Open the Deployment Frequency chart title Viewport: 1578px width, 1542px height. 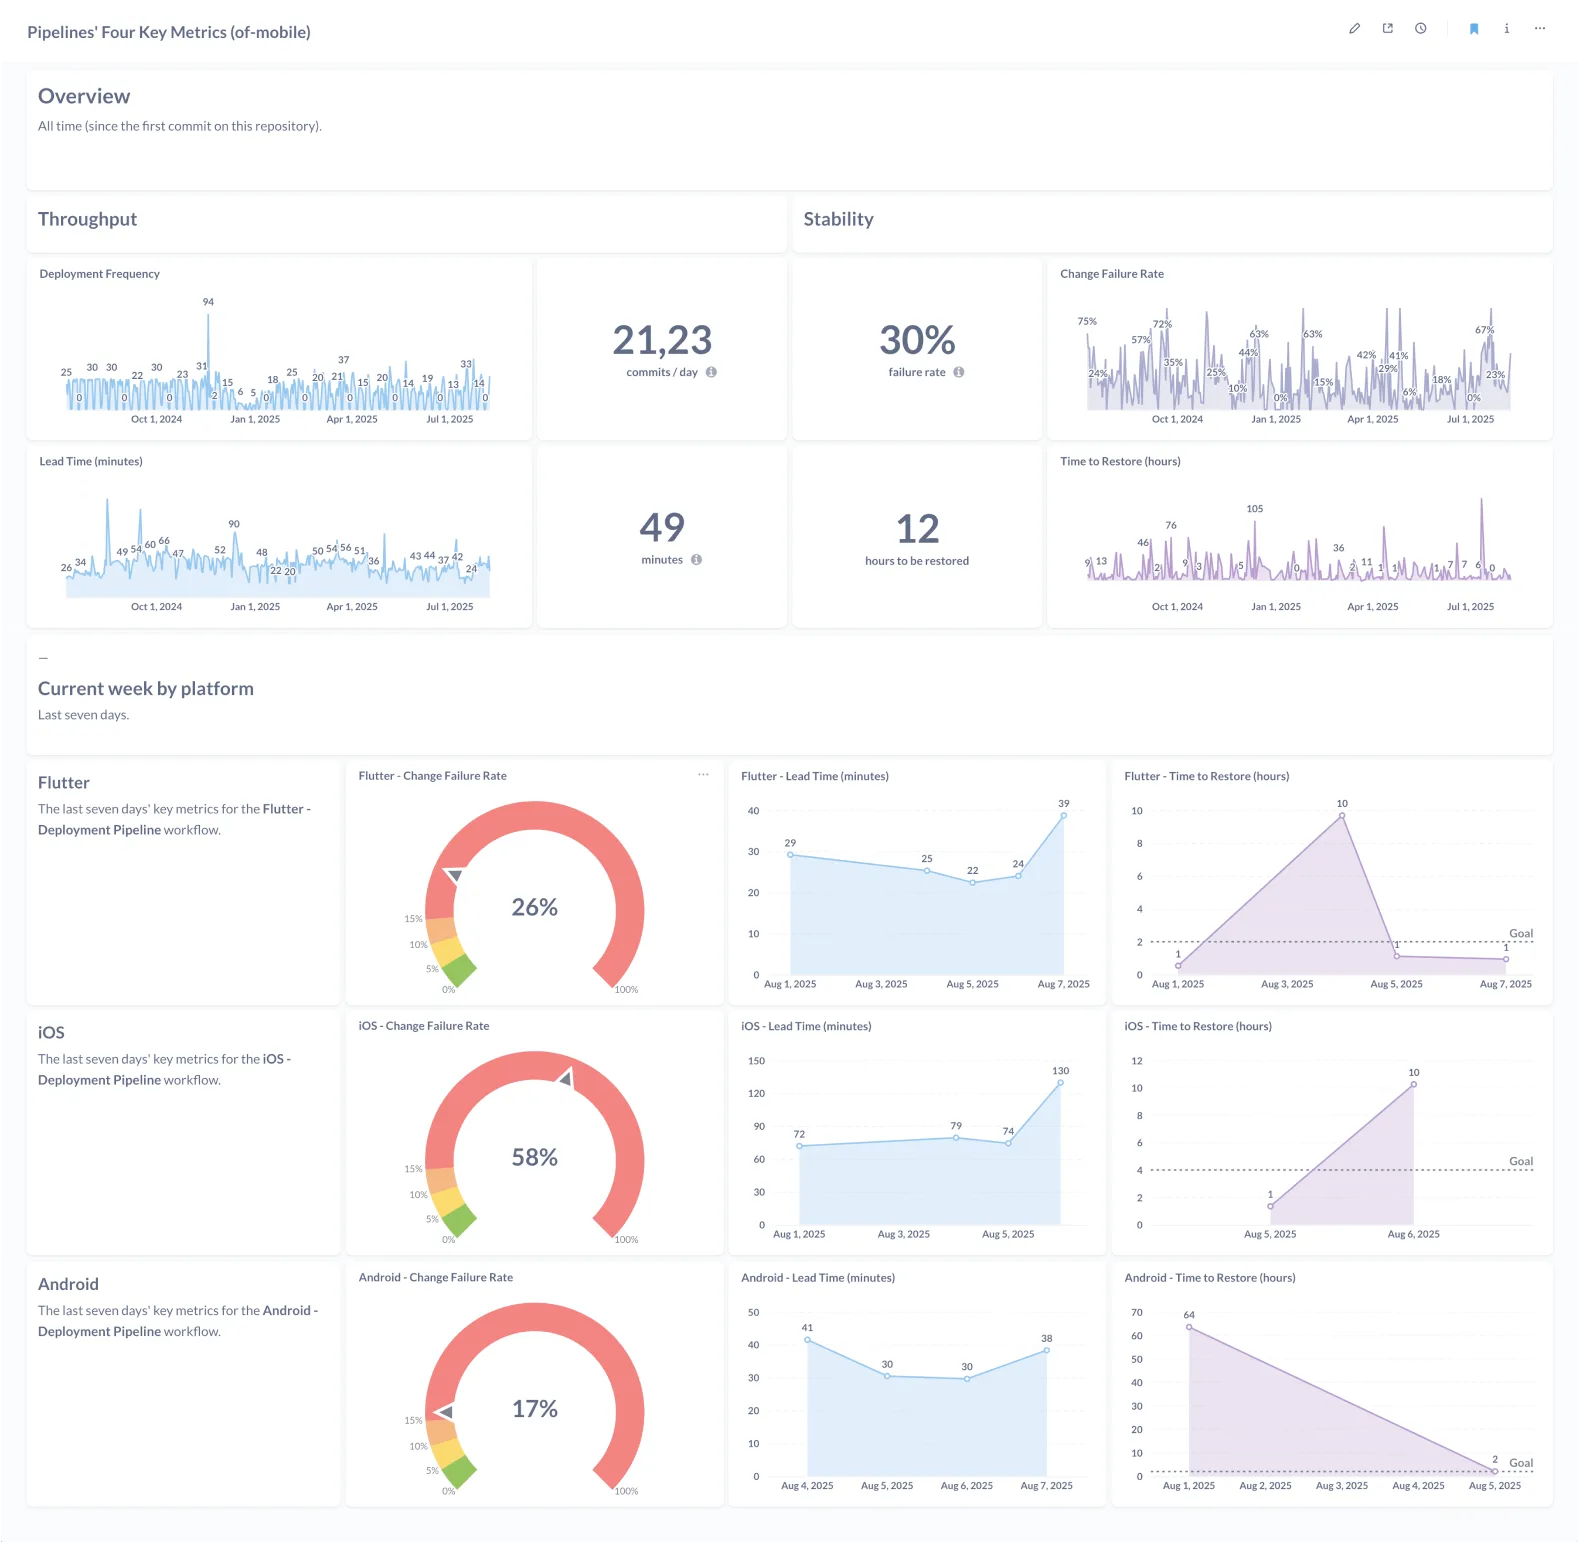click(99, 274)
